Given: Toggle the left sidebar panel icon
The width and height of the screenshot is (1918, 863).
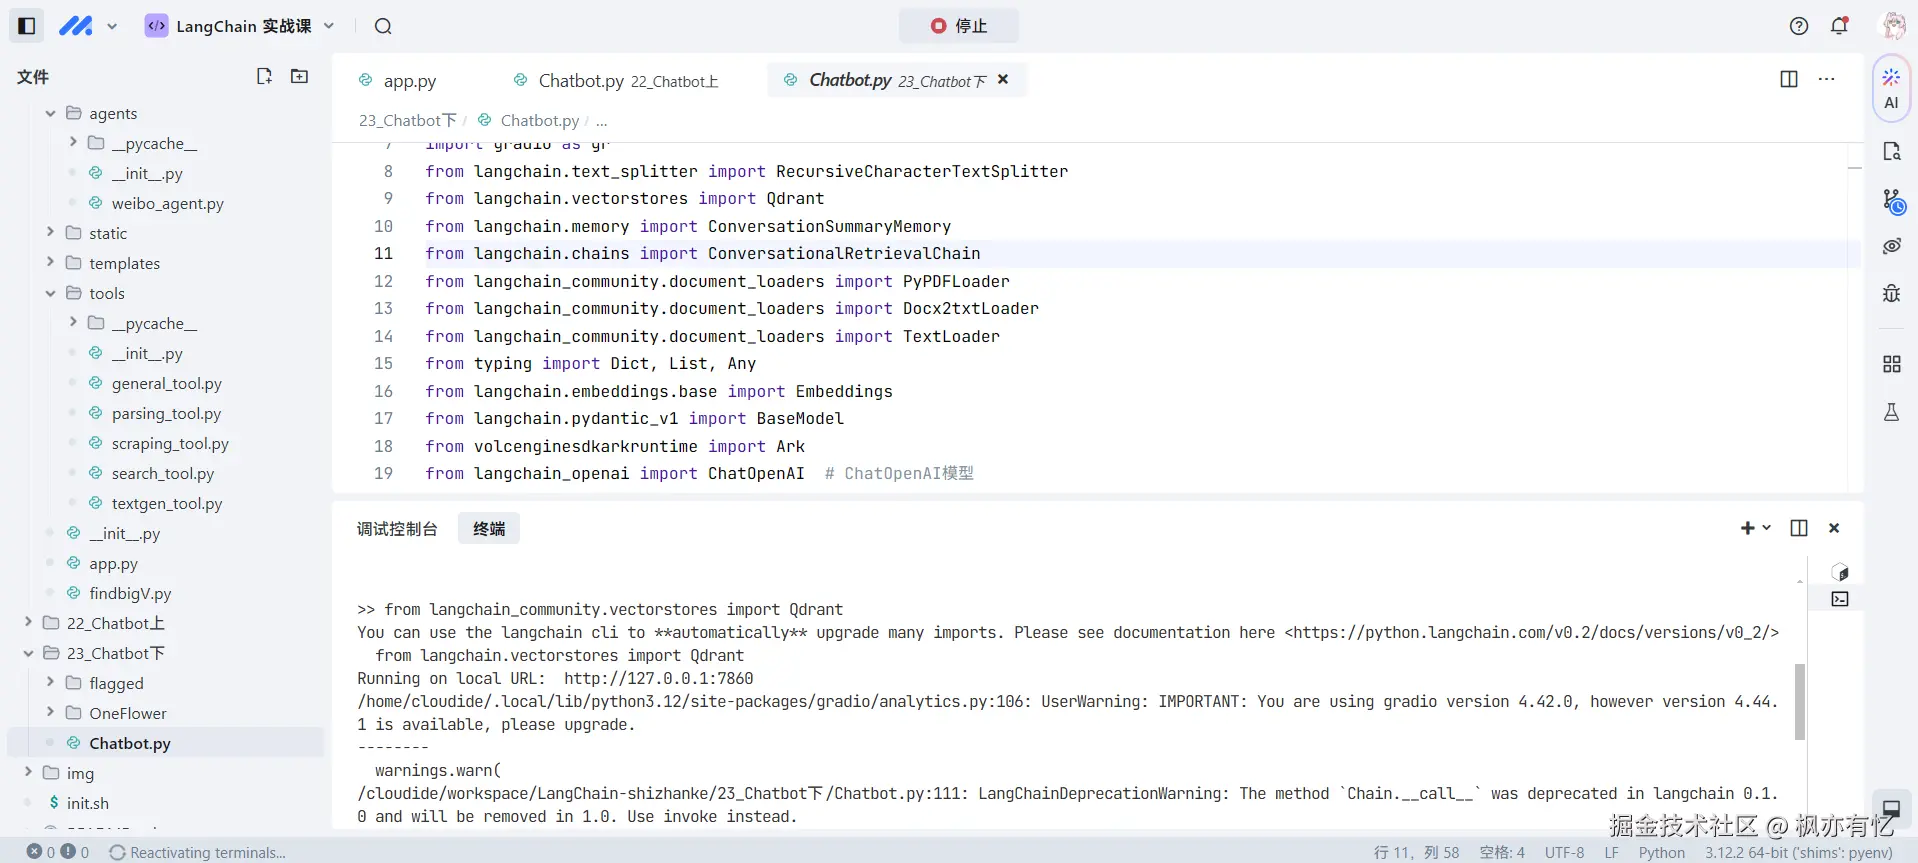Looking at the screenshot, I should tap(27, 26).
